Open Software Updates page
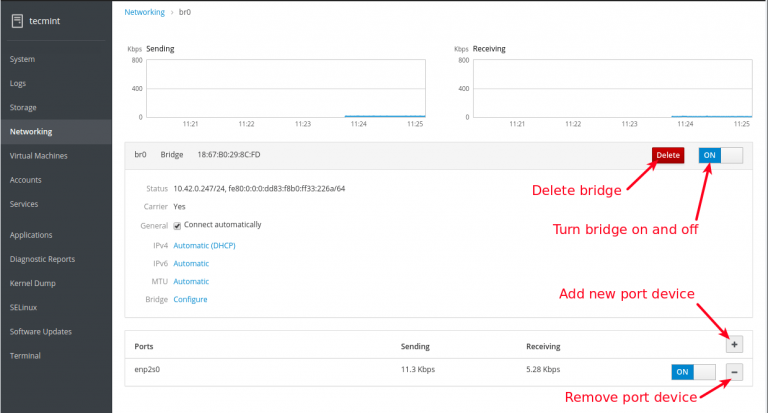 pyautogui.click(x=40, y=331)
